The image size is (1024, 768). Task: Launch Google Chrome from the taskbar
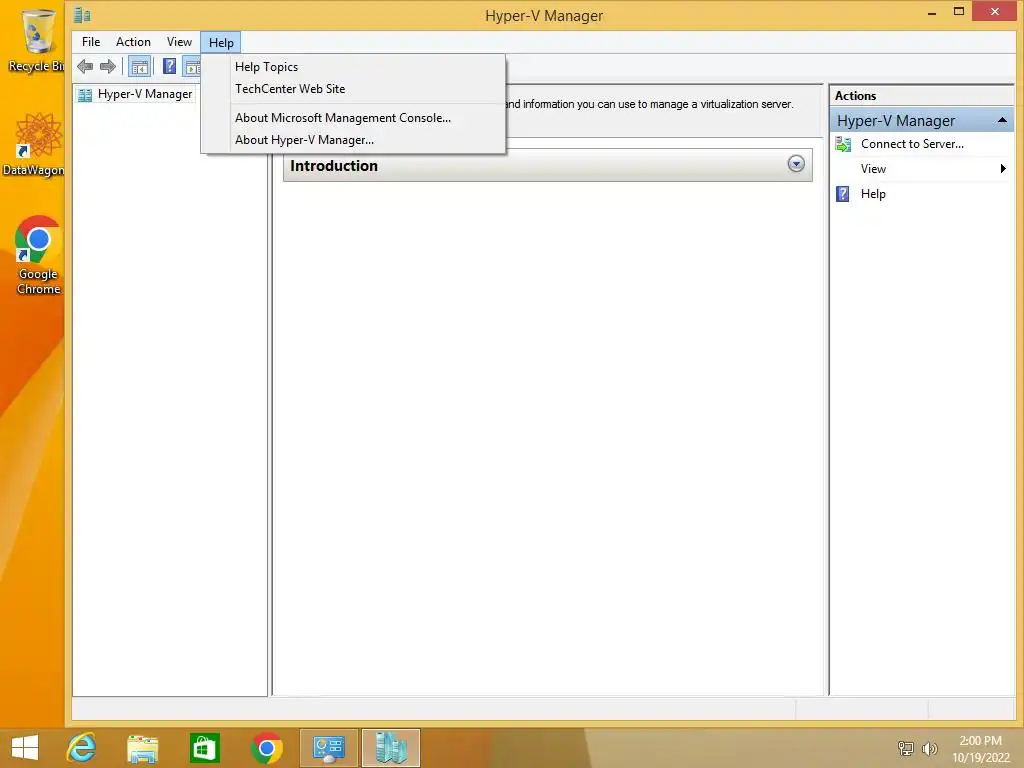pyautogui.click(x=266, y=748)
